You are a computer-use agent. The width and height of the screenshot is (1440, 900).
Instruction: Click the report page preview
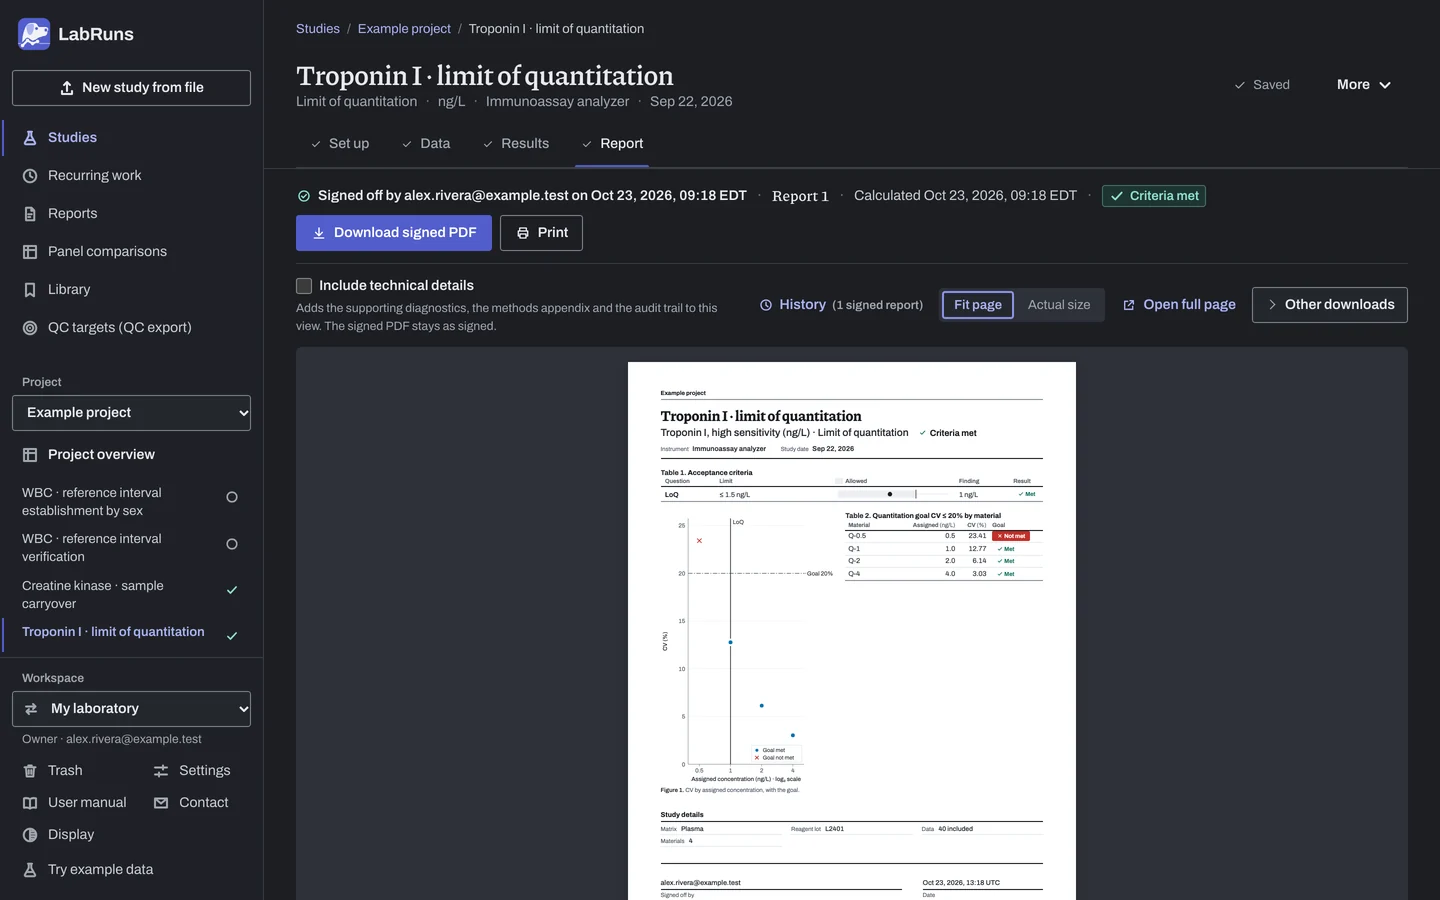[852, 631]
